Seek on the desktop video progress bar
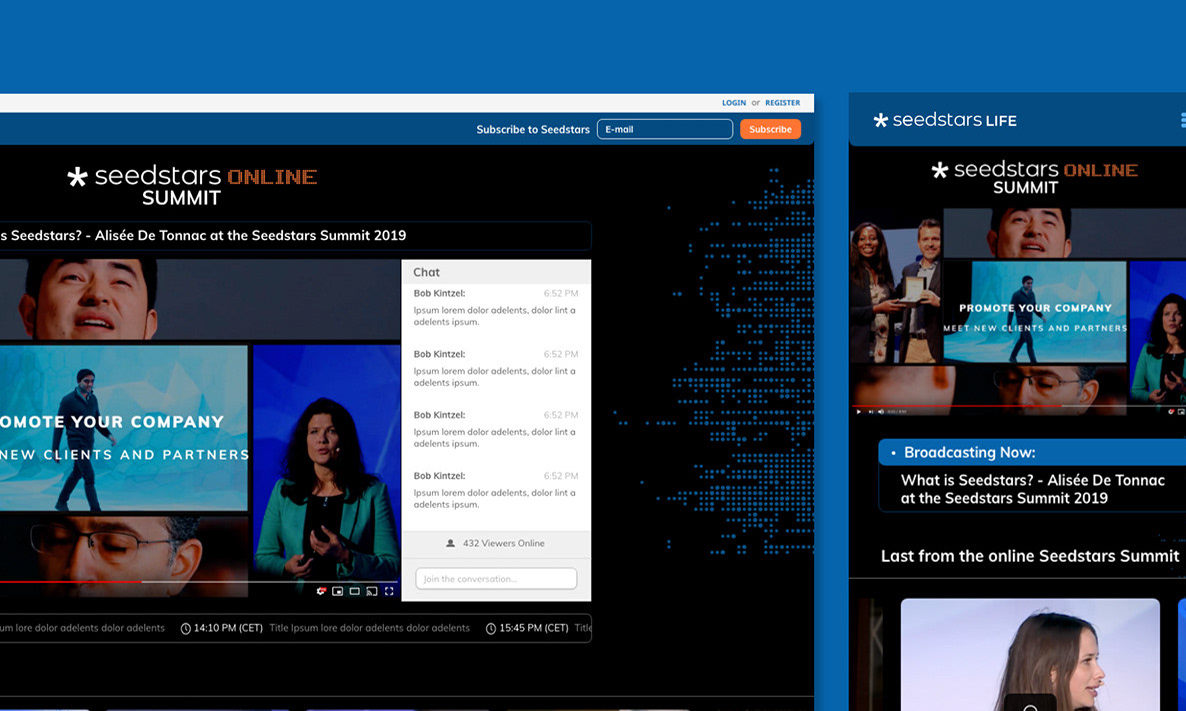The image size is (1186, 711). coord(198,582)
